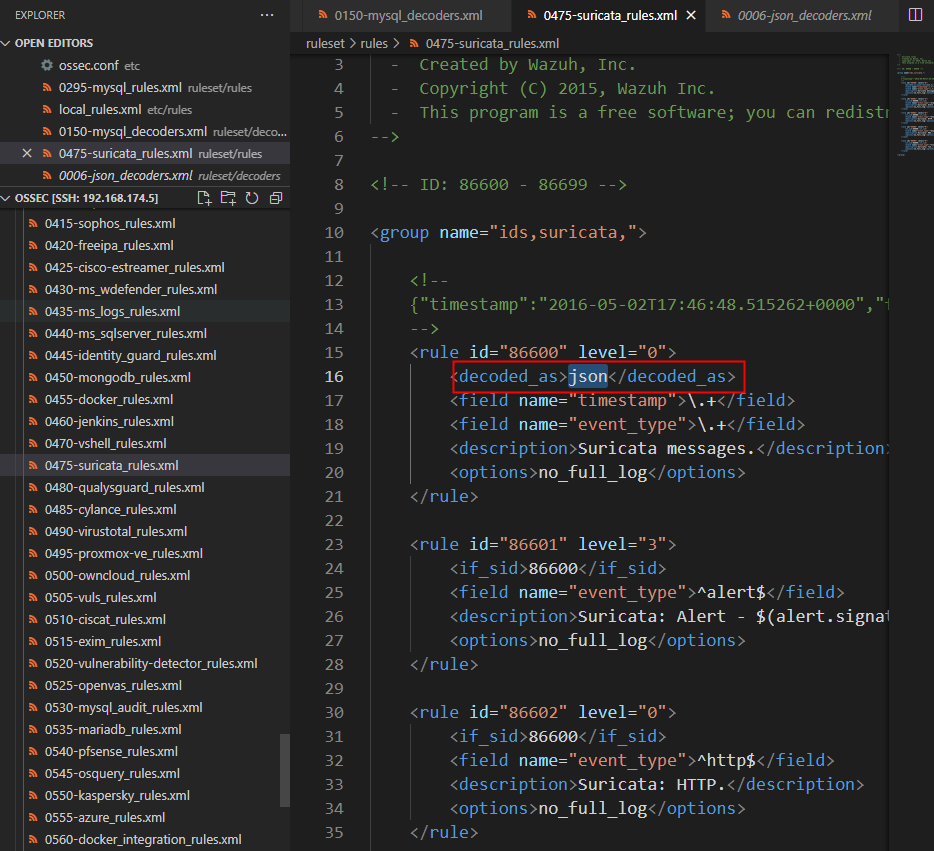Open 0525-openvas_rules.xml file

point(145,686)
